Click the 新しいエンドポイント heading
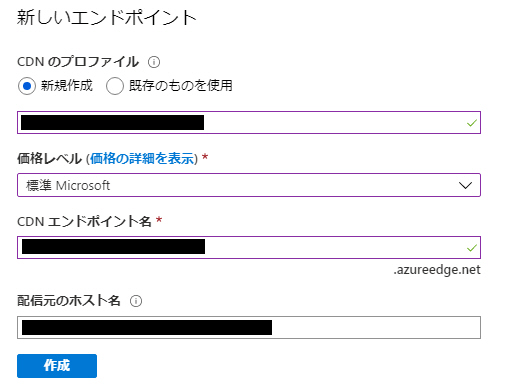506x390 pixels. pyautogui.click(x=106, y=17)
